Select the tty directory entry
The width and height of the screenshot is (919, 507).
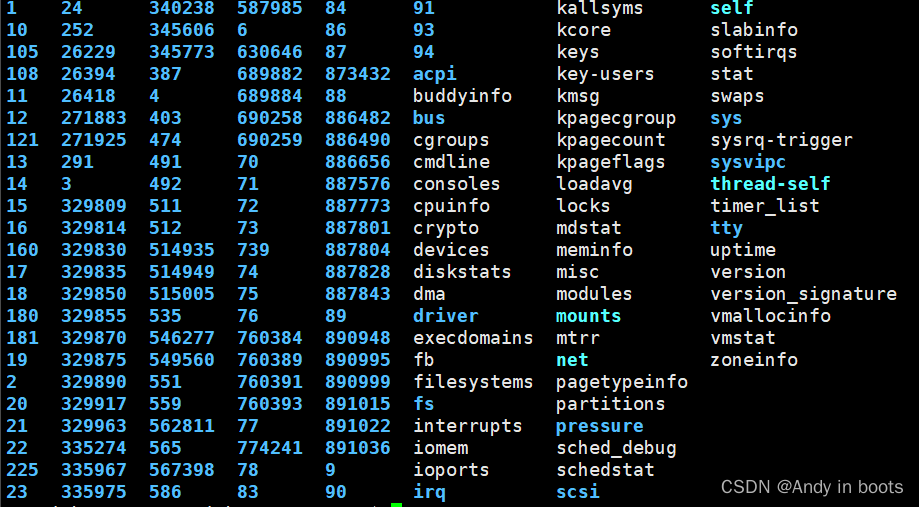(x=726, y=228)
